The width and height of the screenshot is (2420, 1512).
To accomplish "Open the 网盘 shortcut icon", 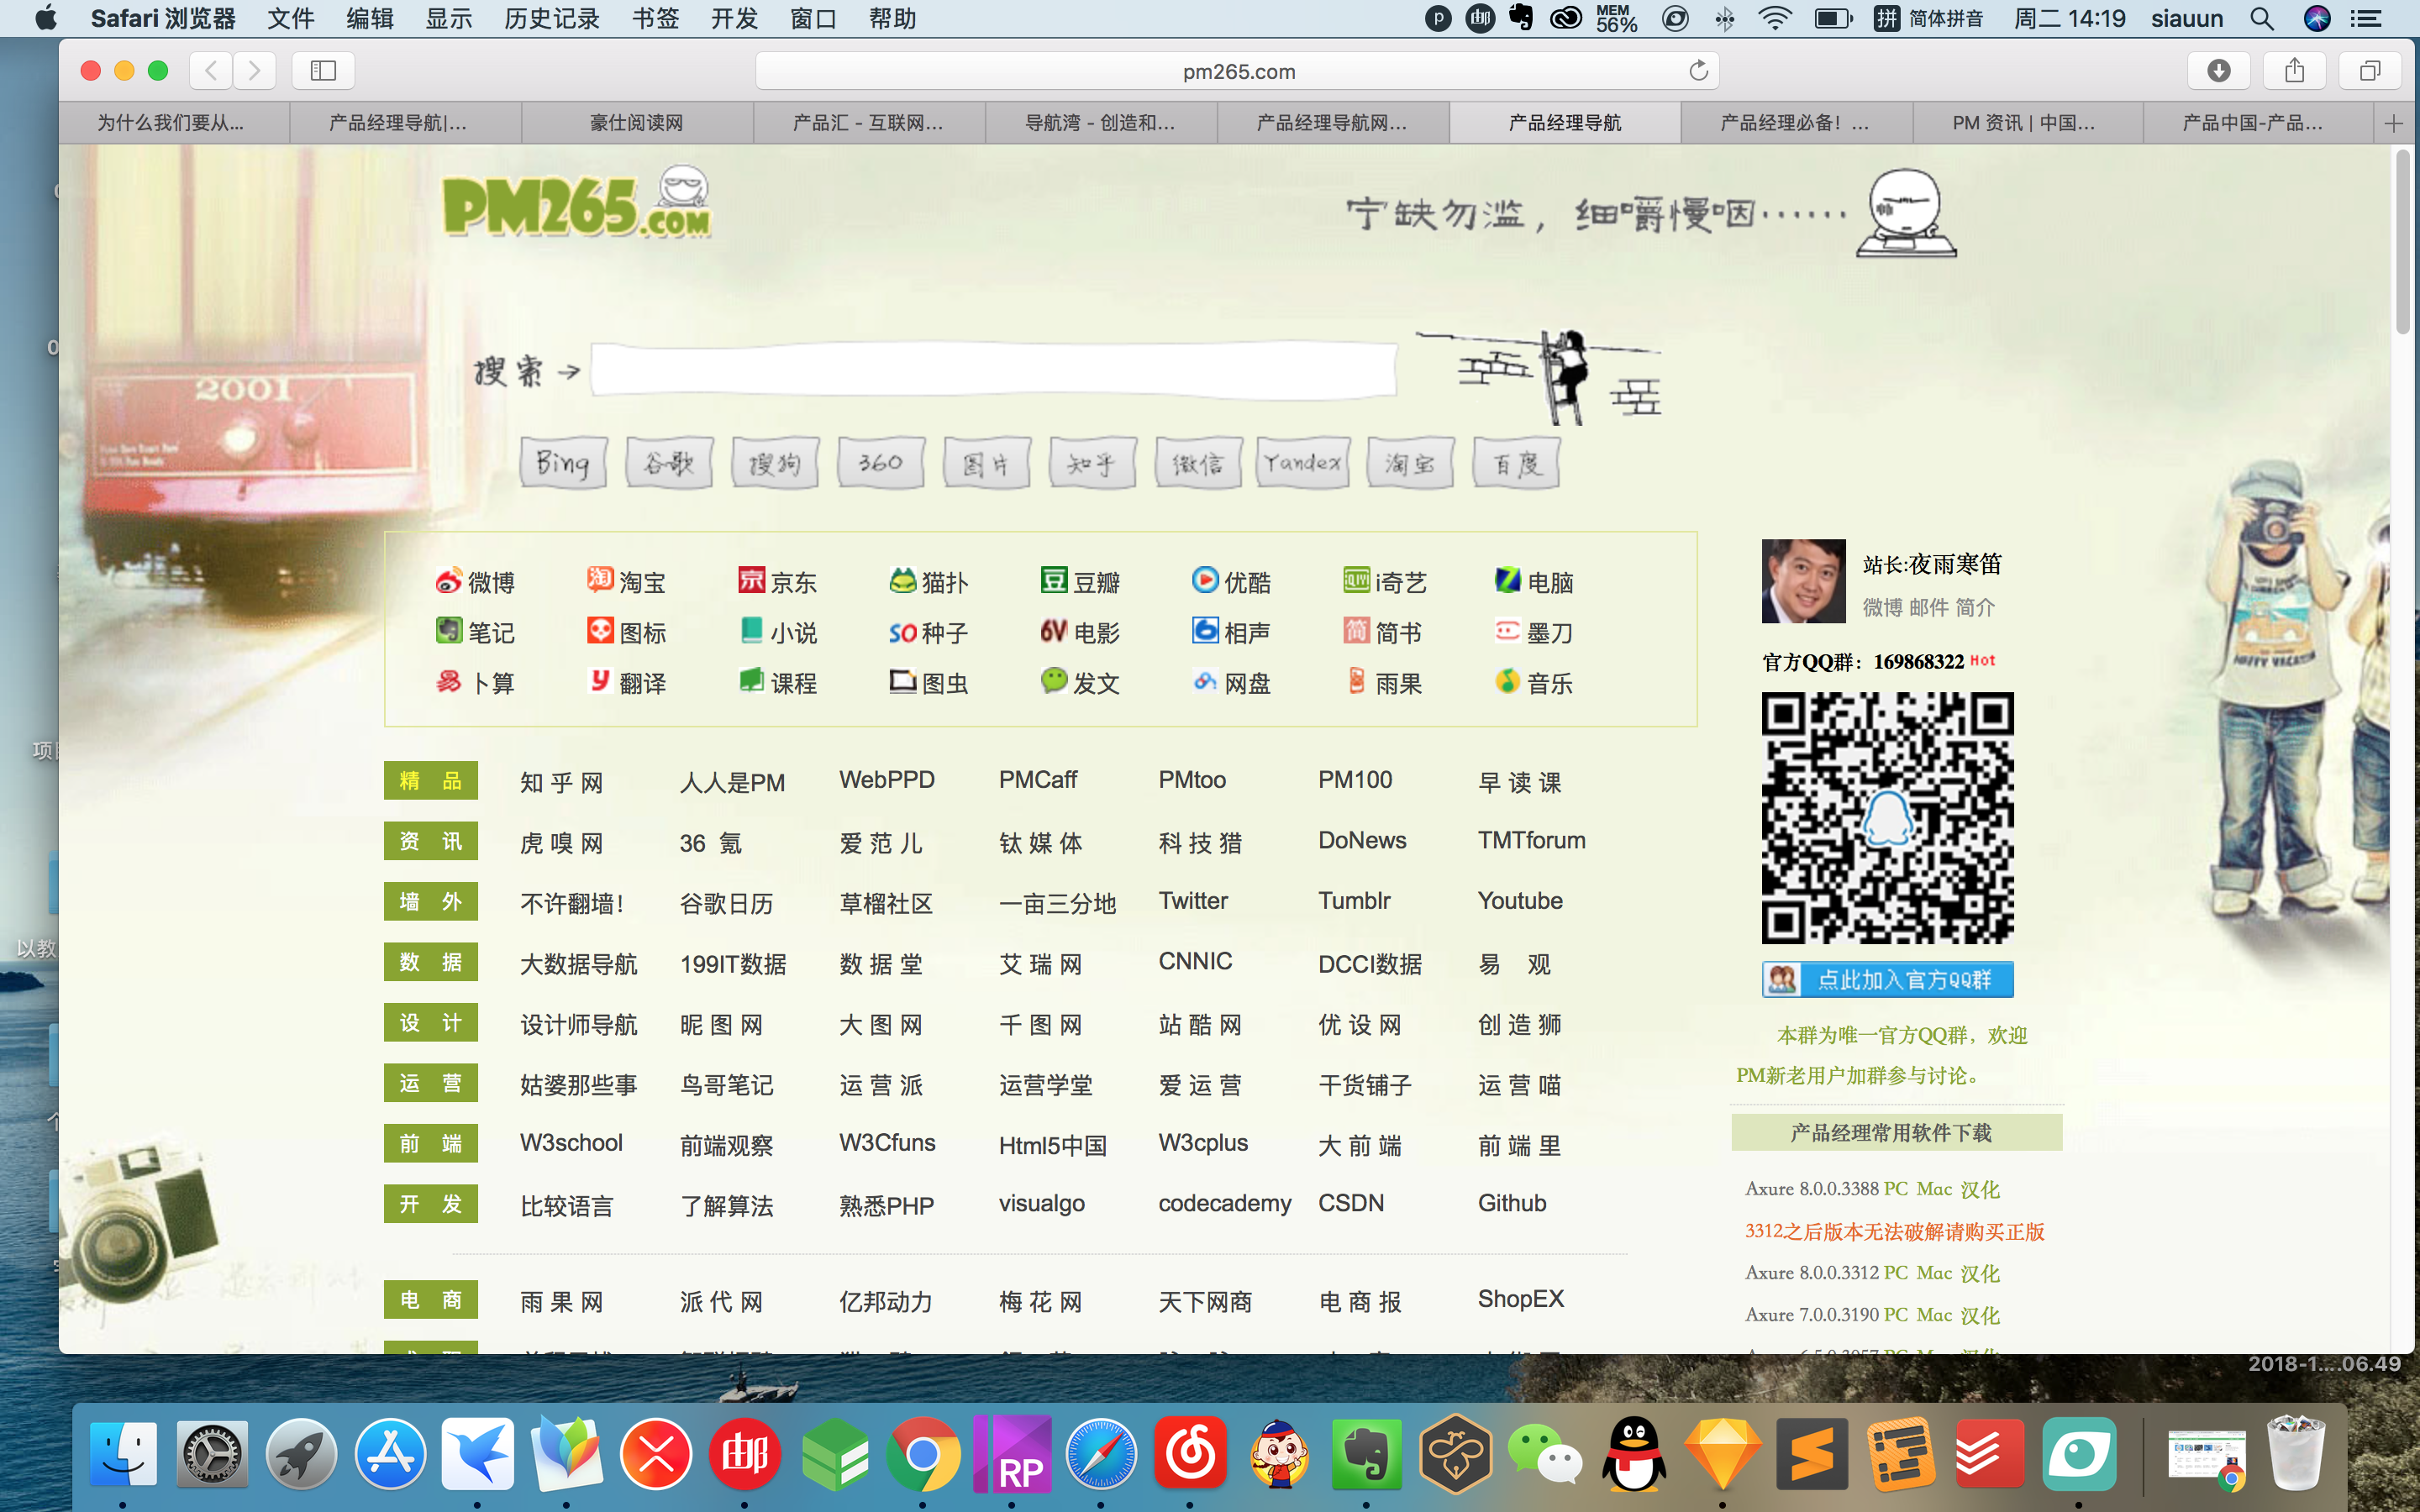I will (1231, 683).
